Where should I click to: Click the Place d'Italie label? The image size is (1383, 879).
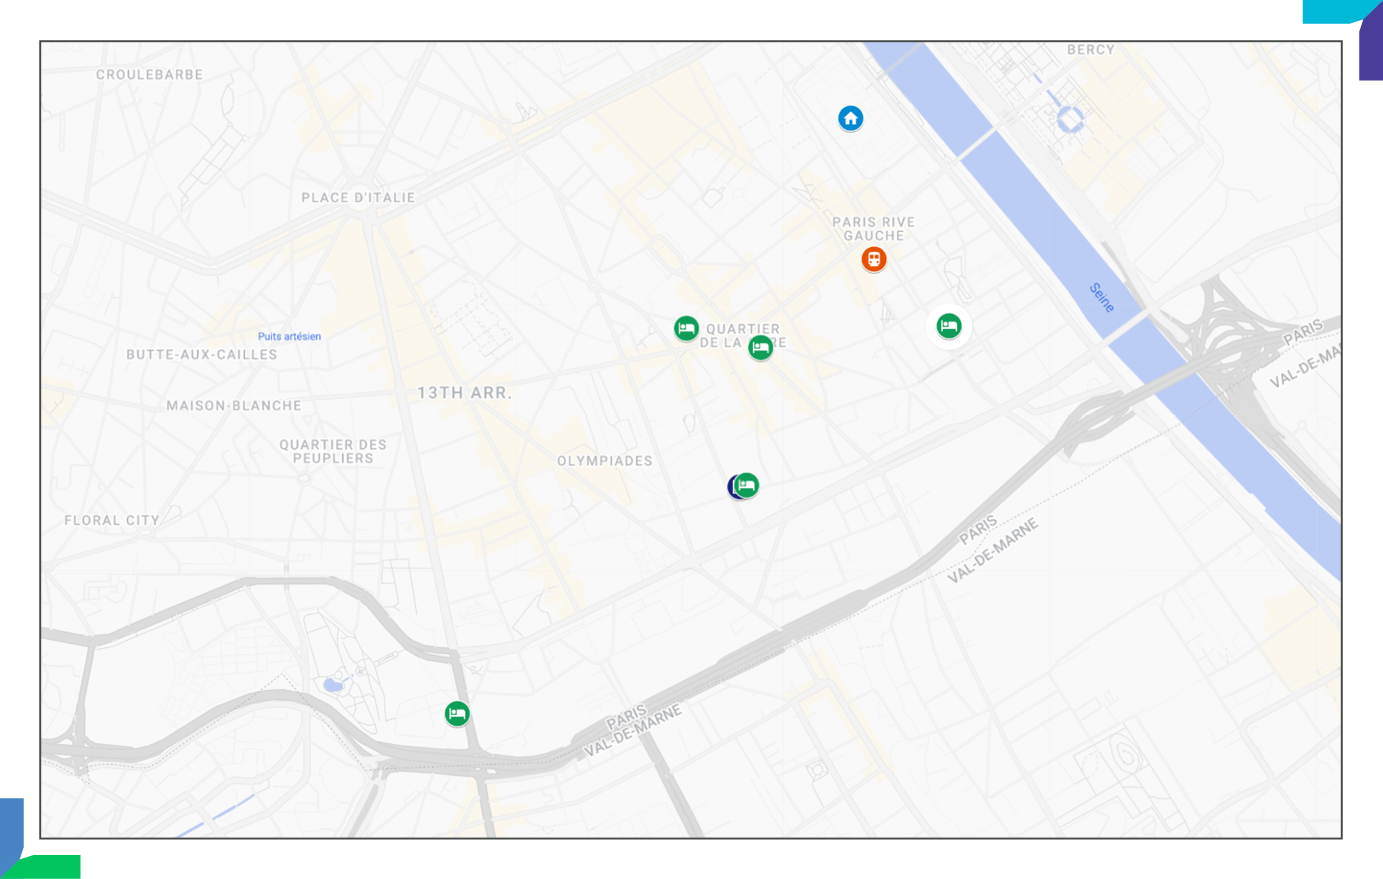(x=358, y=198)
